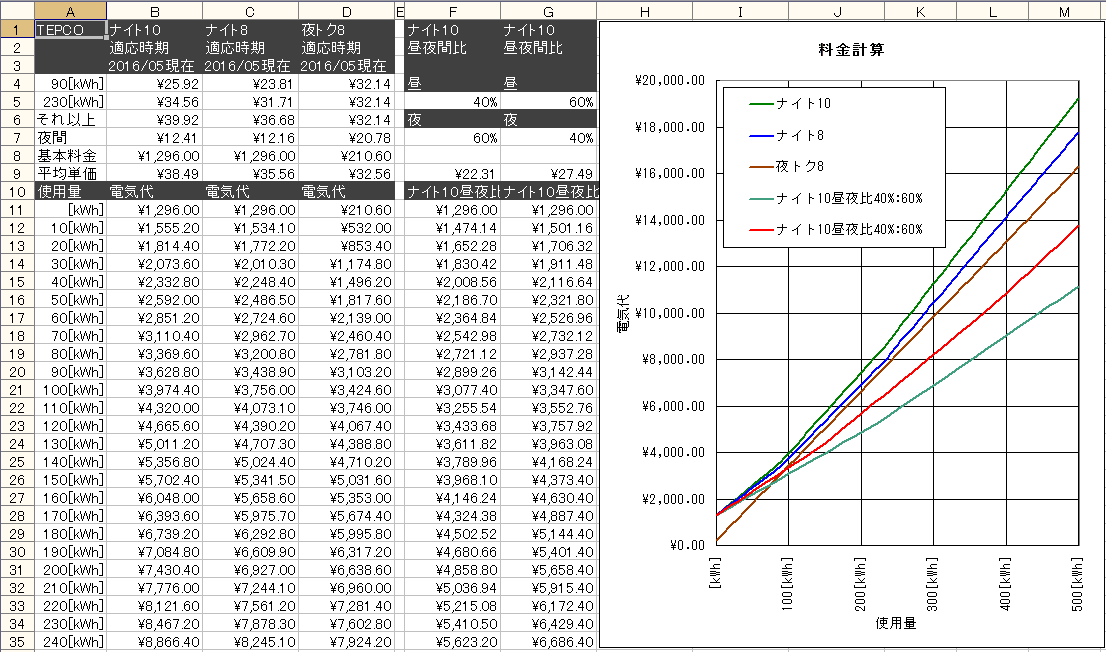Select the 使用量 header cell in column A
1106x652 pixels.
point(71,192)
